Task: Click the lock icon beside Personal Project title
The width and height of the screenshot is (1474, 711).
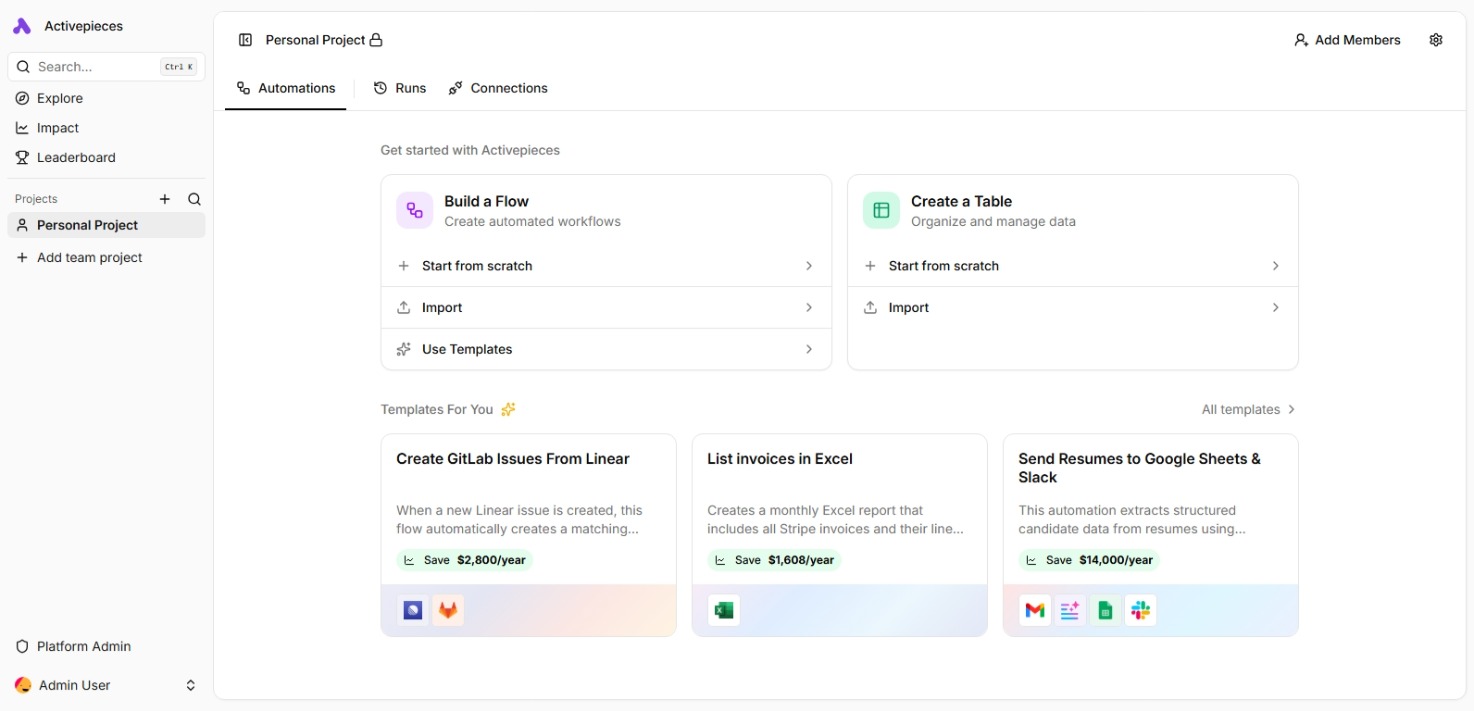Action: pos(376,40)
